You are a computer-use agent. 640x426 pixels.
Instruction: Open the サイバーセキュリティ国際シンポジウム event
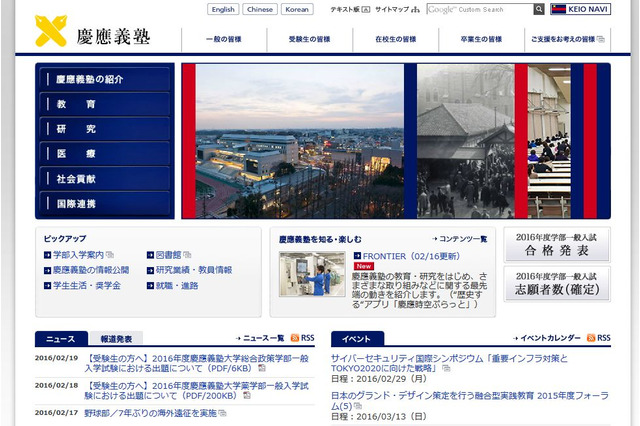tap(449, 363)
